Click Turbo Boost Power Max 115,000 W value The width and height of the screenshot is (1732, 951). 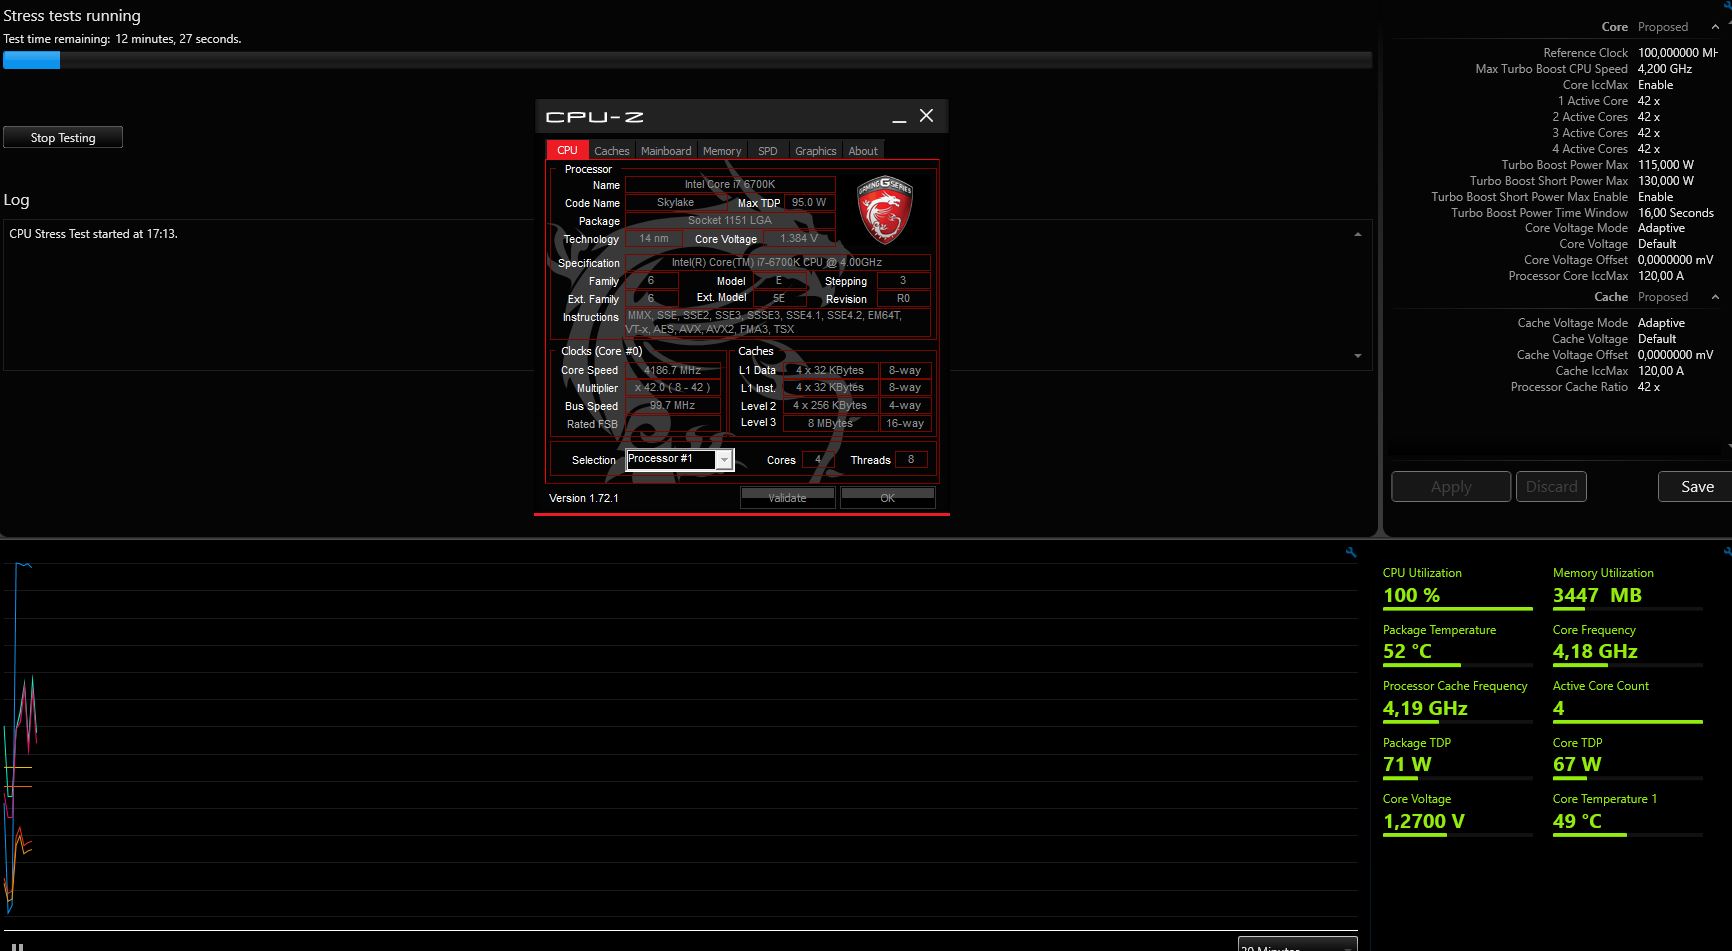point(1666,165)
